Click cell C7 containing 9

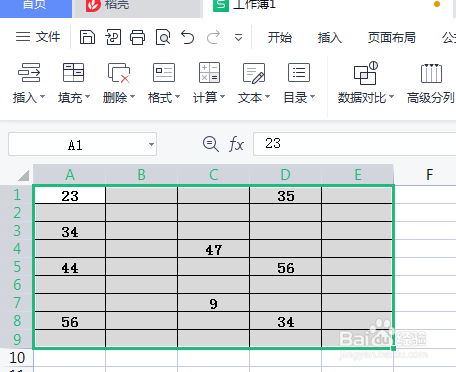coord(214,303)
